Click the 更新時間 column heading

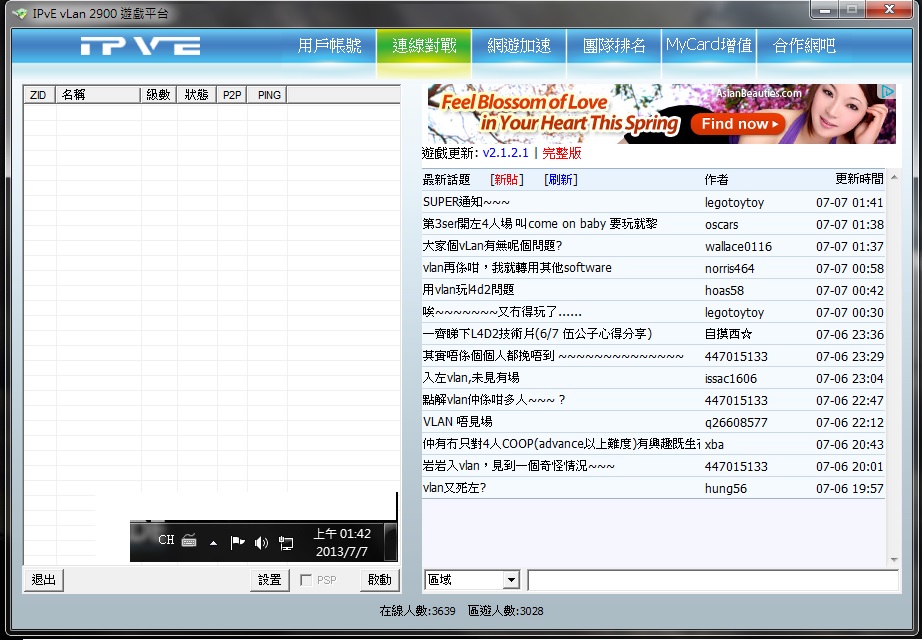[x=859, y=179]
